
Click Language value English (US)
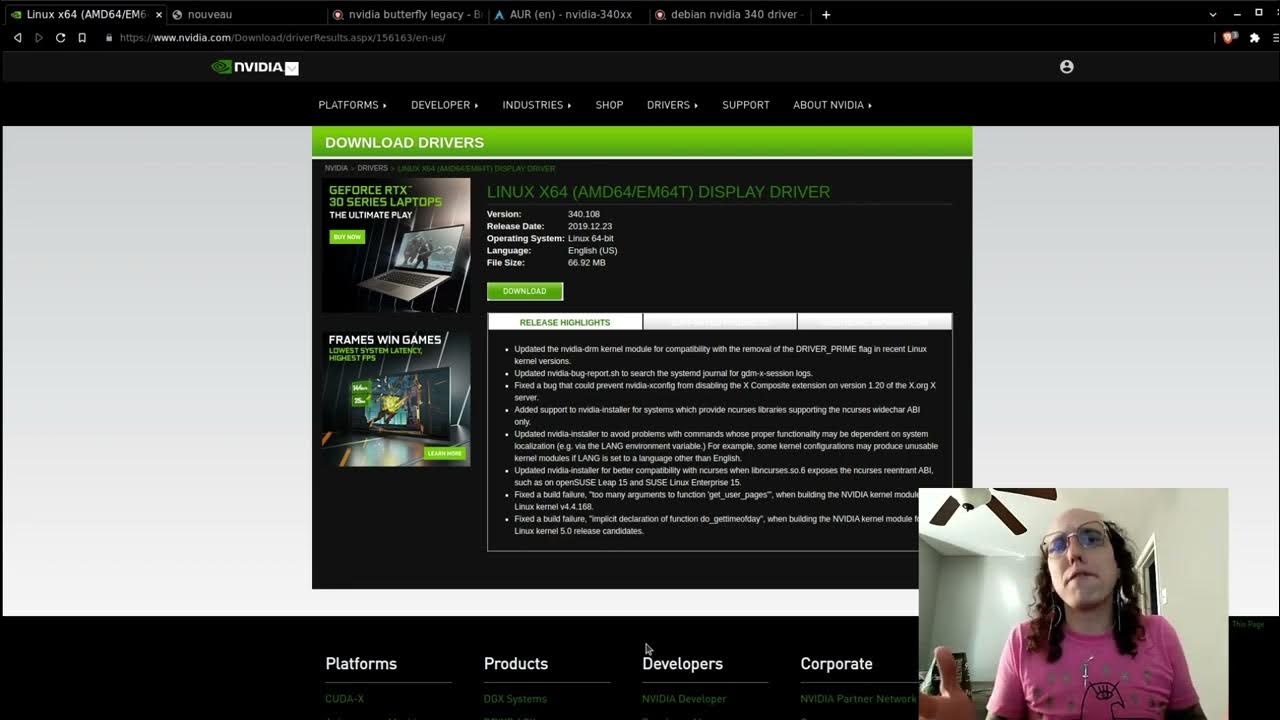[x=593, y=250]
